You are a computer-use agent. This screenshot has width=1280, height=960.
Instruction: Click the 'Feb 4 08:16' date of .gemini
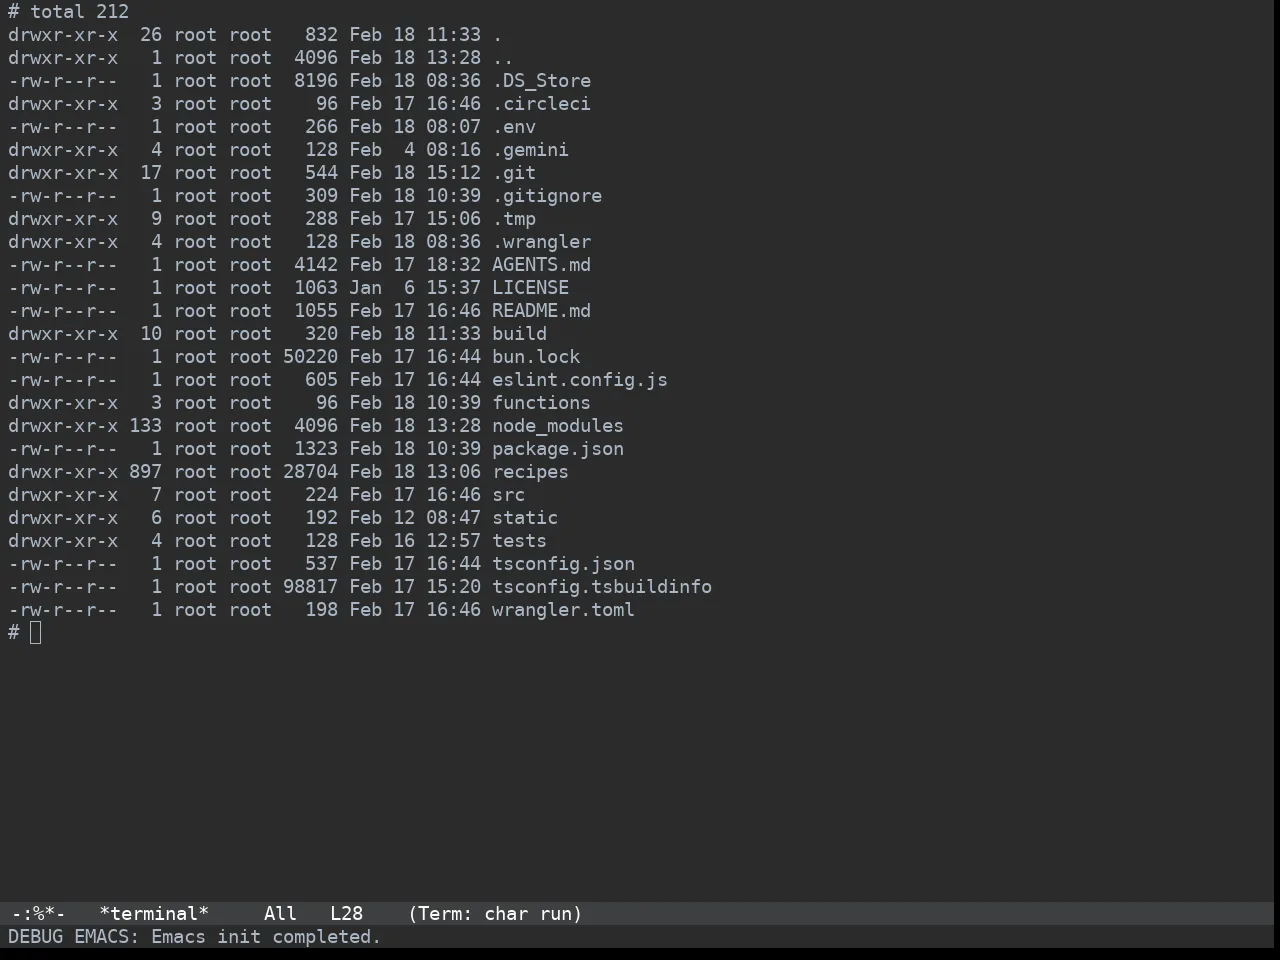[x=415, y=150]
